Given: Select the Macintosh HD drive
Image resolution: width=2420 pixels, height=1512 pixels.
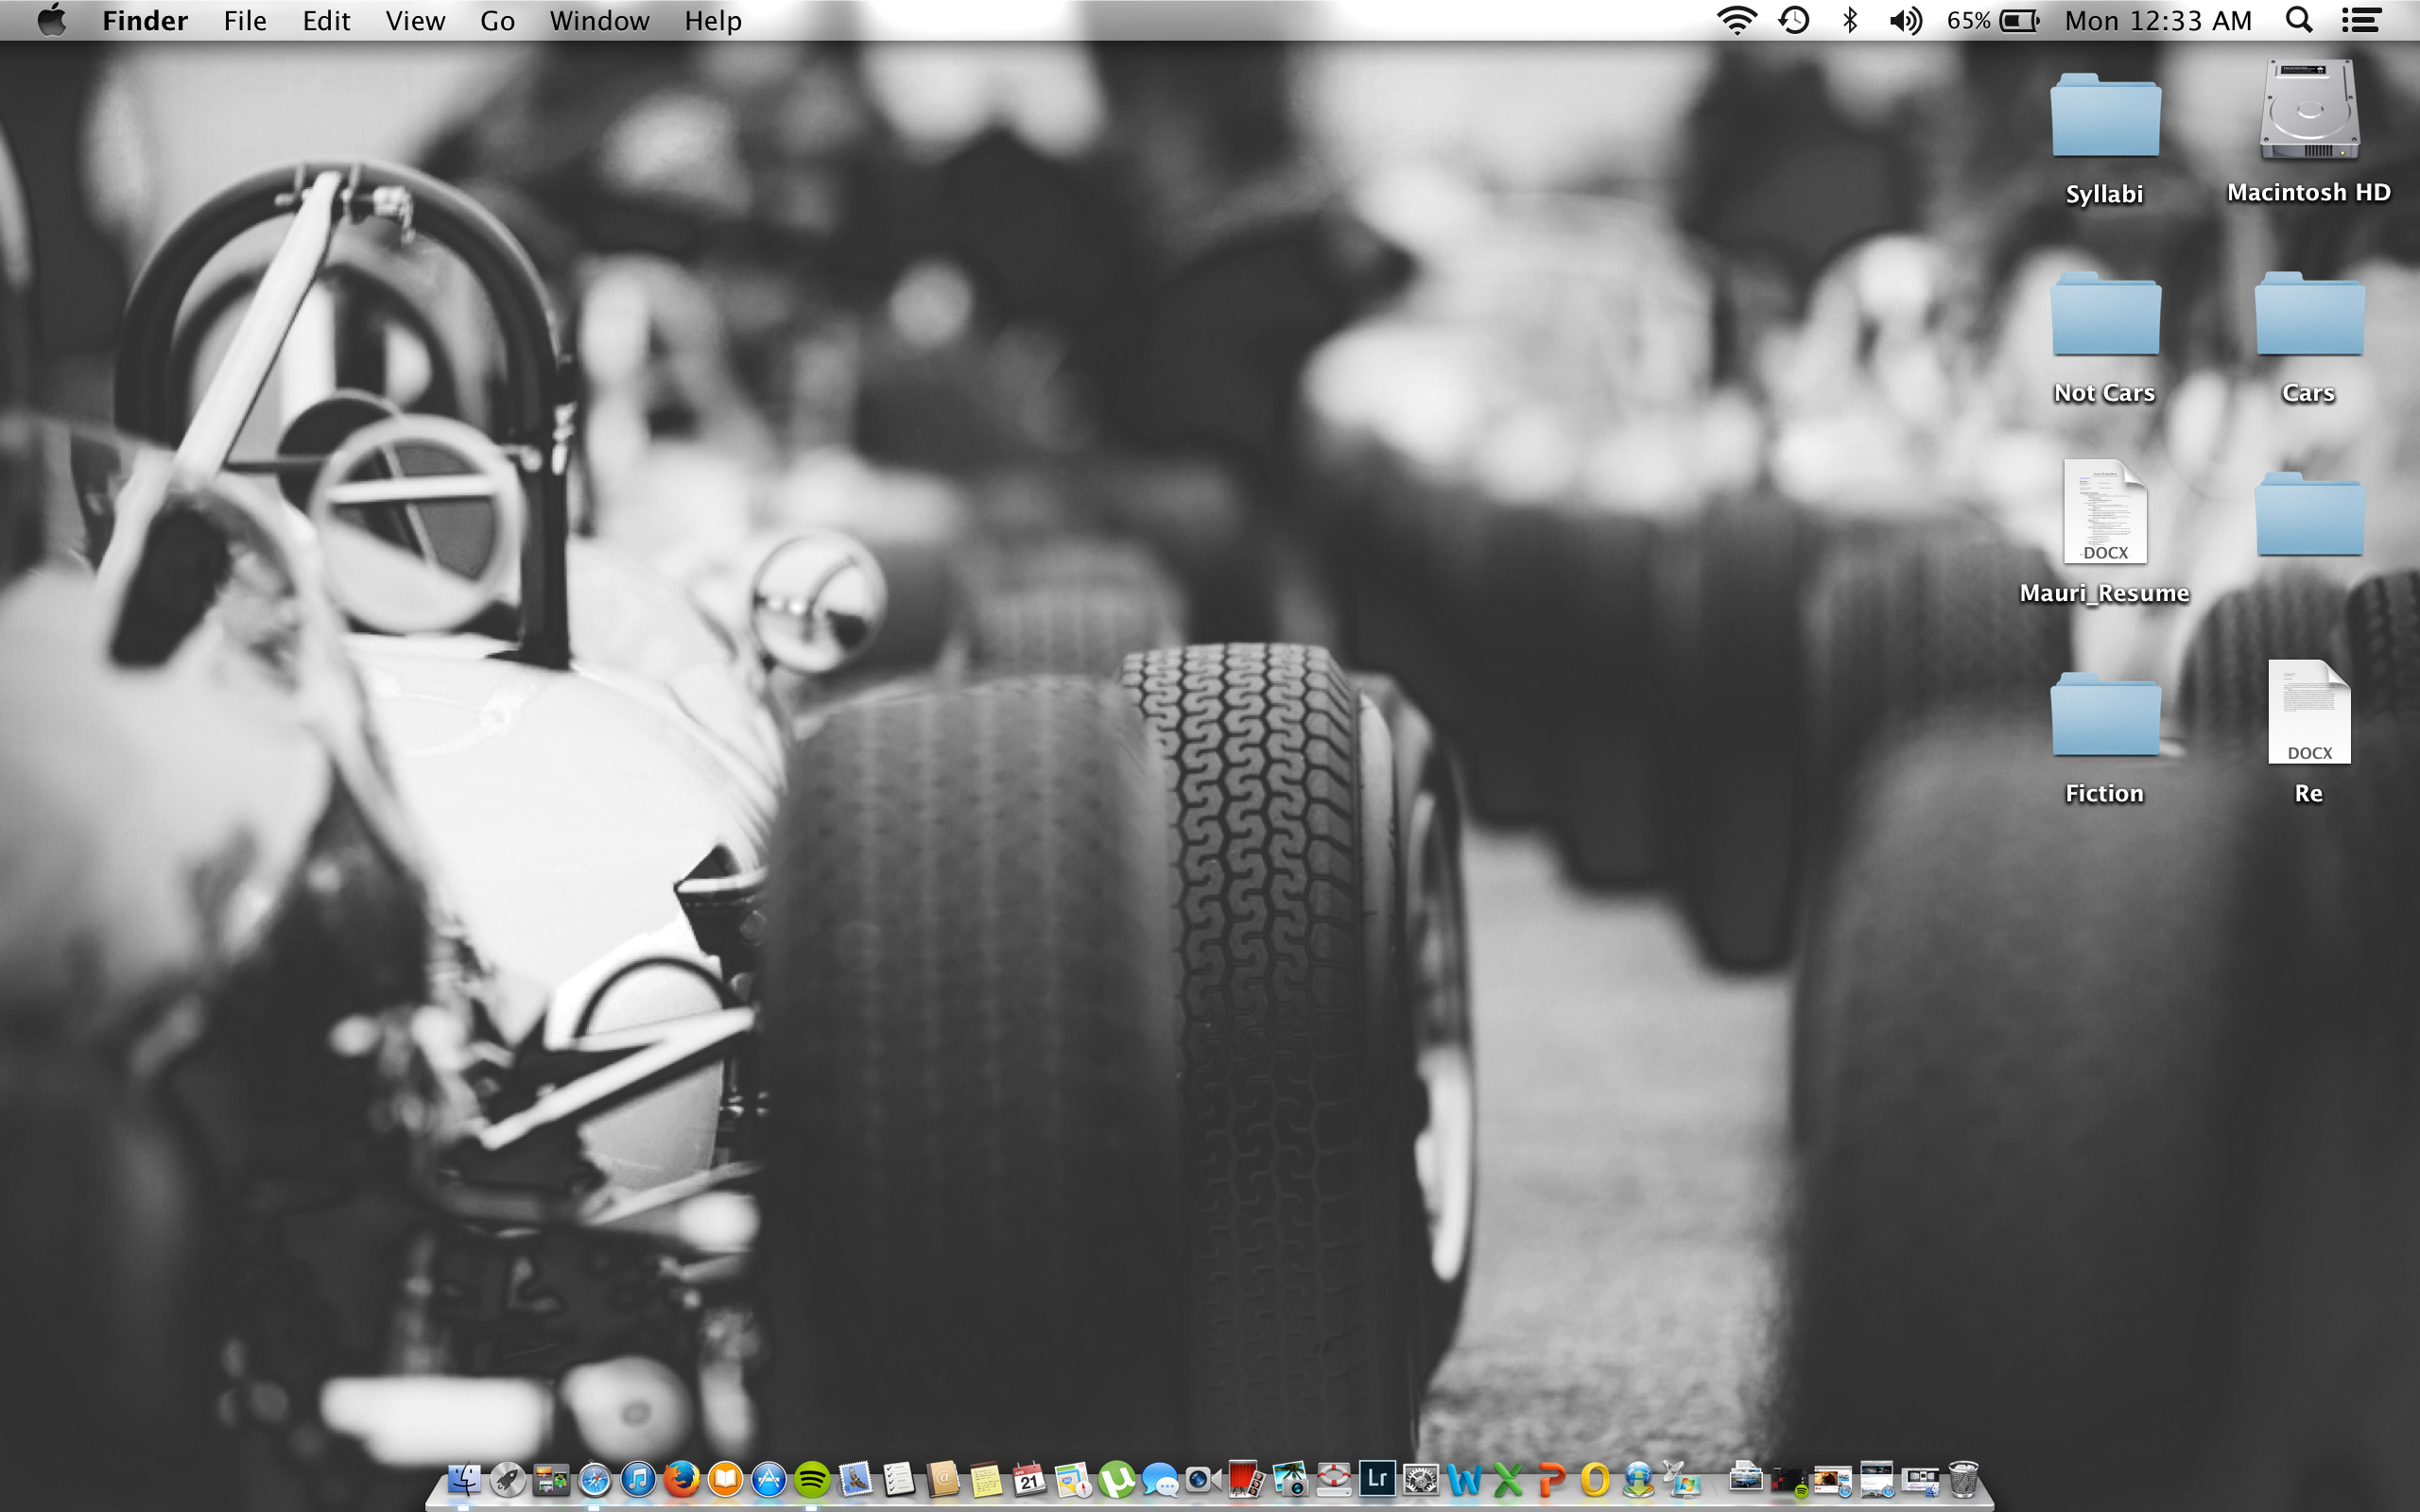Looking at the screenshot, I should (x=2309, y=131).
